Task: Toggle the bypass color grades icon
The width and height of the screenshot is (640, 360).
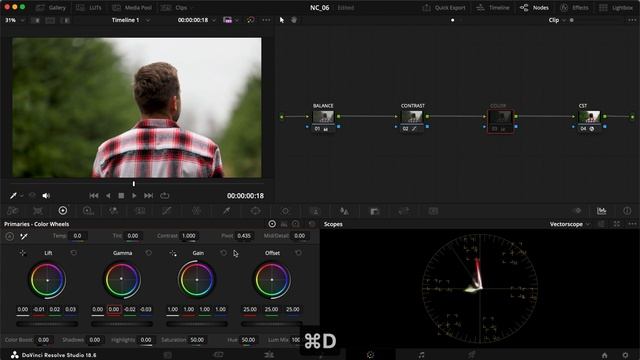Action: tap(251, 20)
